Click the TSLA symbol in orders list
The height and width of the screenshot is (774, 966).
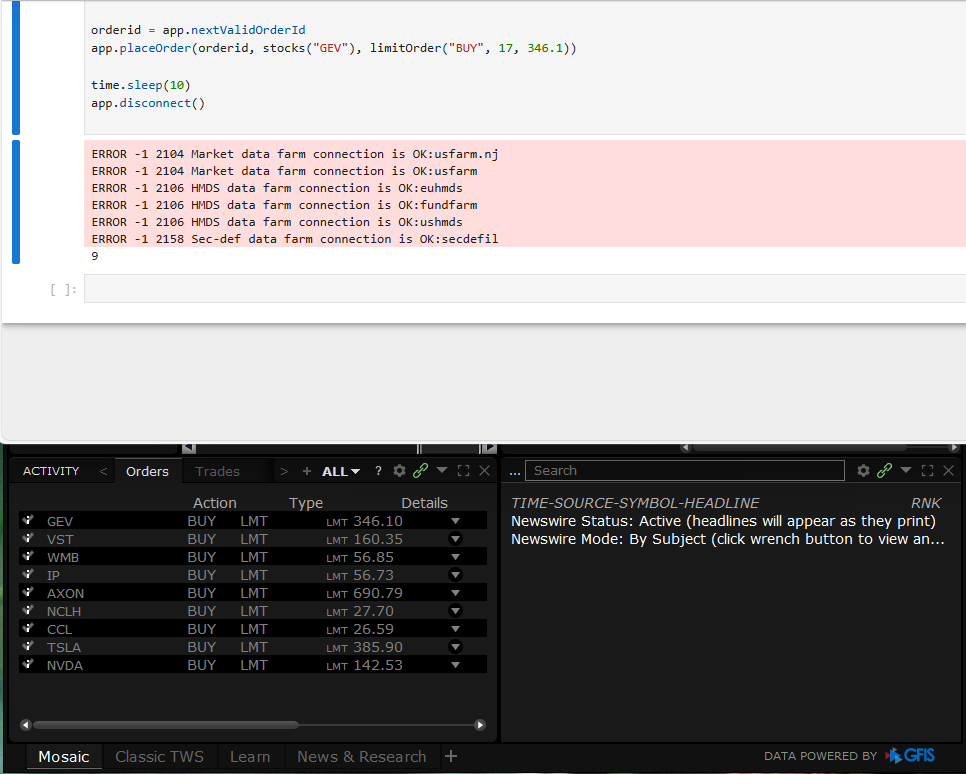point(63,648)
